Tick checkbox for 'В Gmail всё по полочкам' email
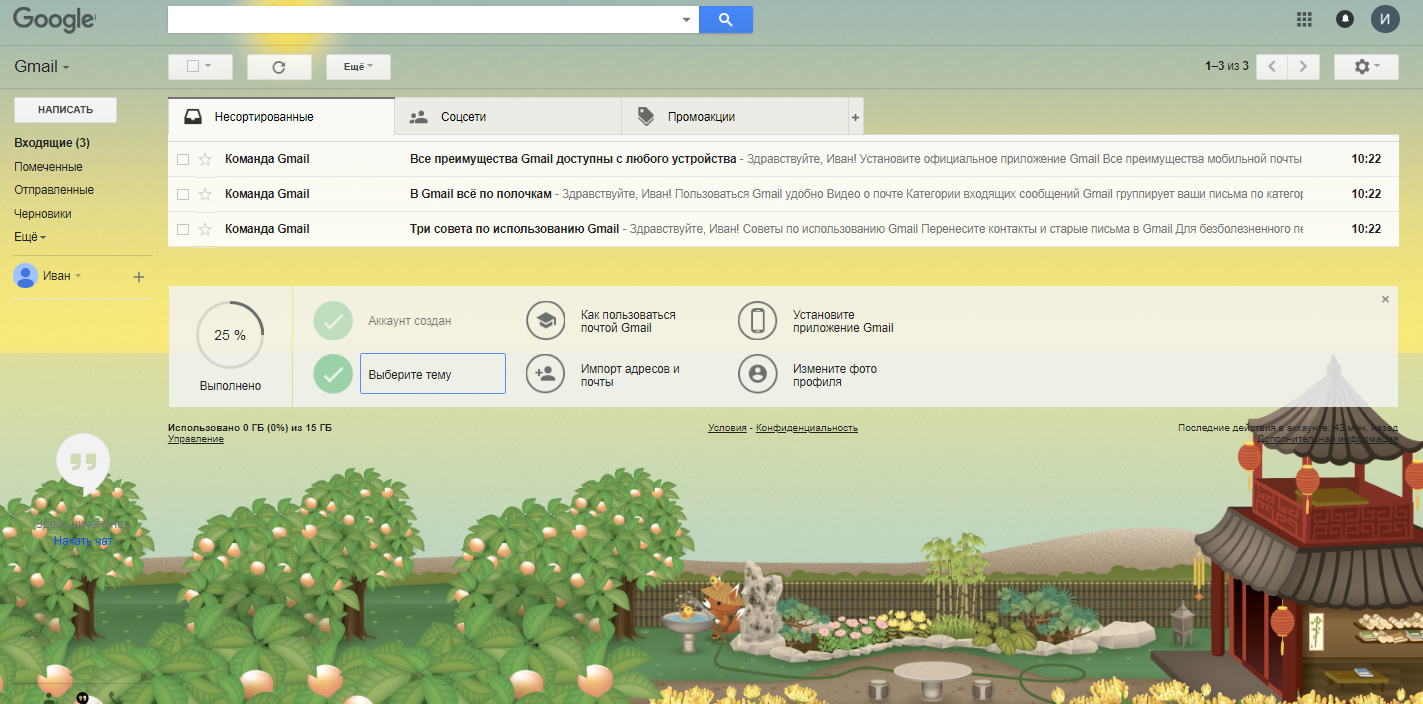1423x704 pixels. [x=182, y=194]
